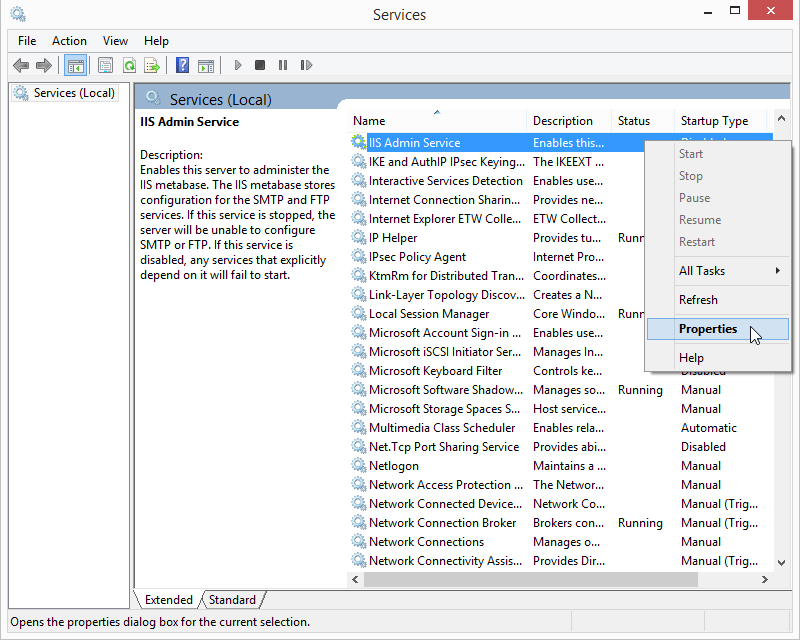
Task: Click gear icon beside Microsoft Keyboard Filter
Action: pos(359,370)
